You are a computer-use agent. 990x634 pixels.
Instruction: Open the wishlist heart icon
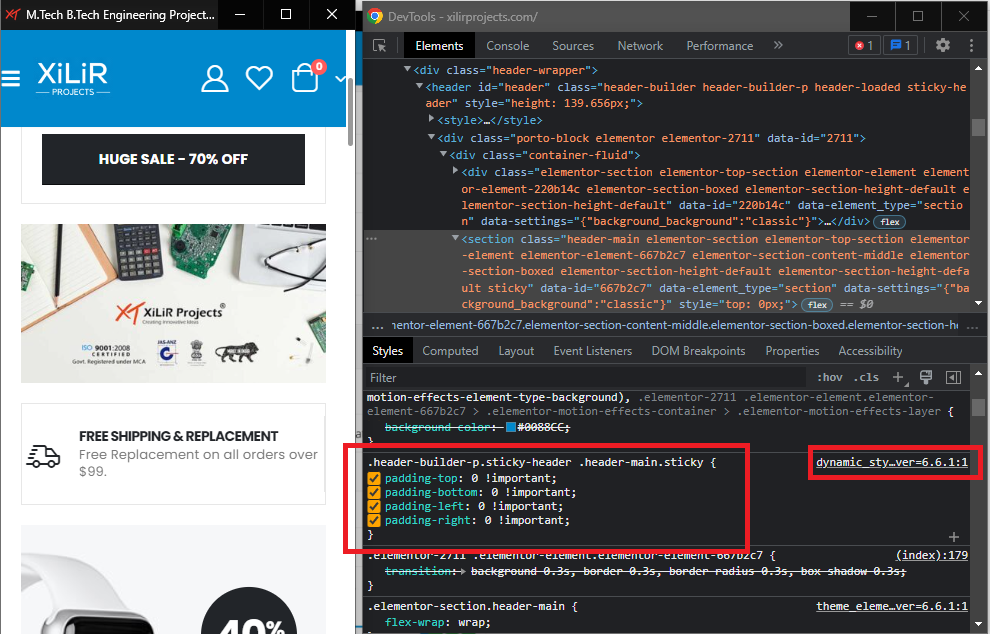pyautogui.click(x=259, y=78)
